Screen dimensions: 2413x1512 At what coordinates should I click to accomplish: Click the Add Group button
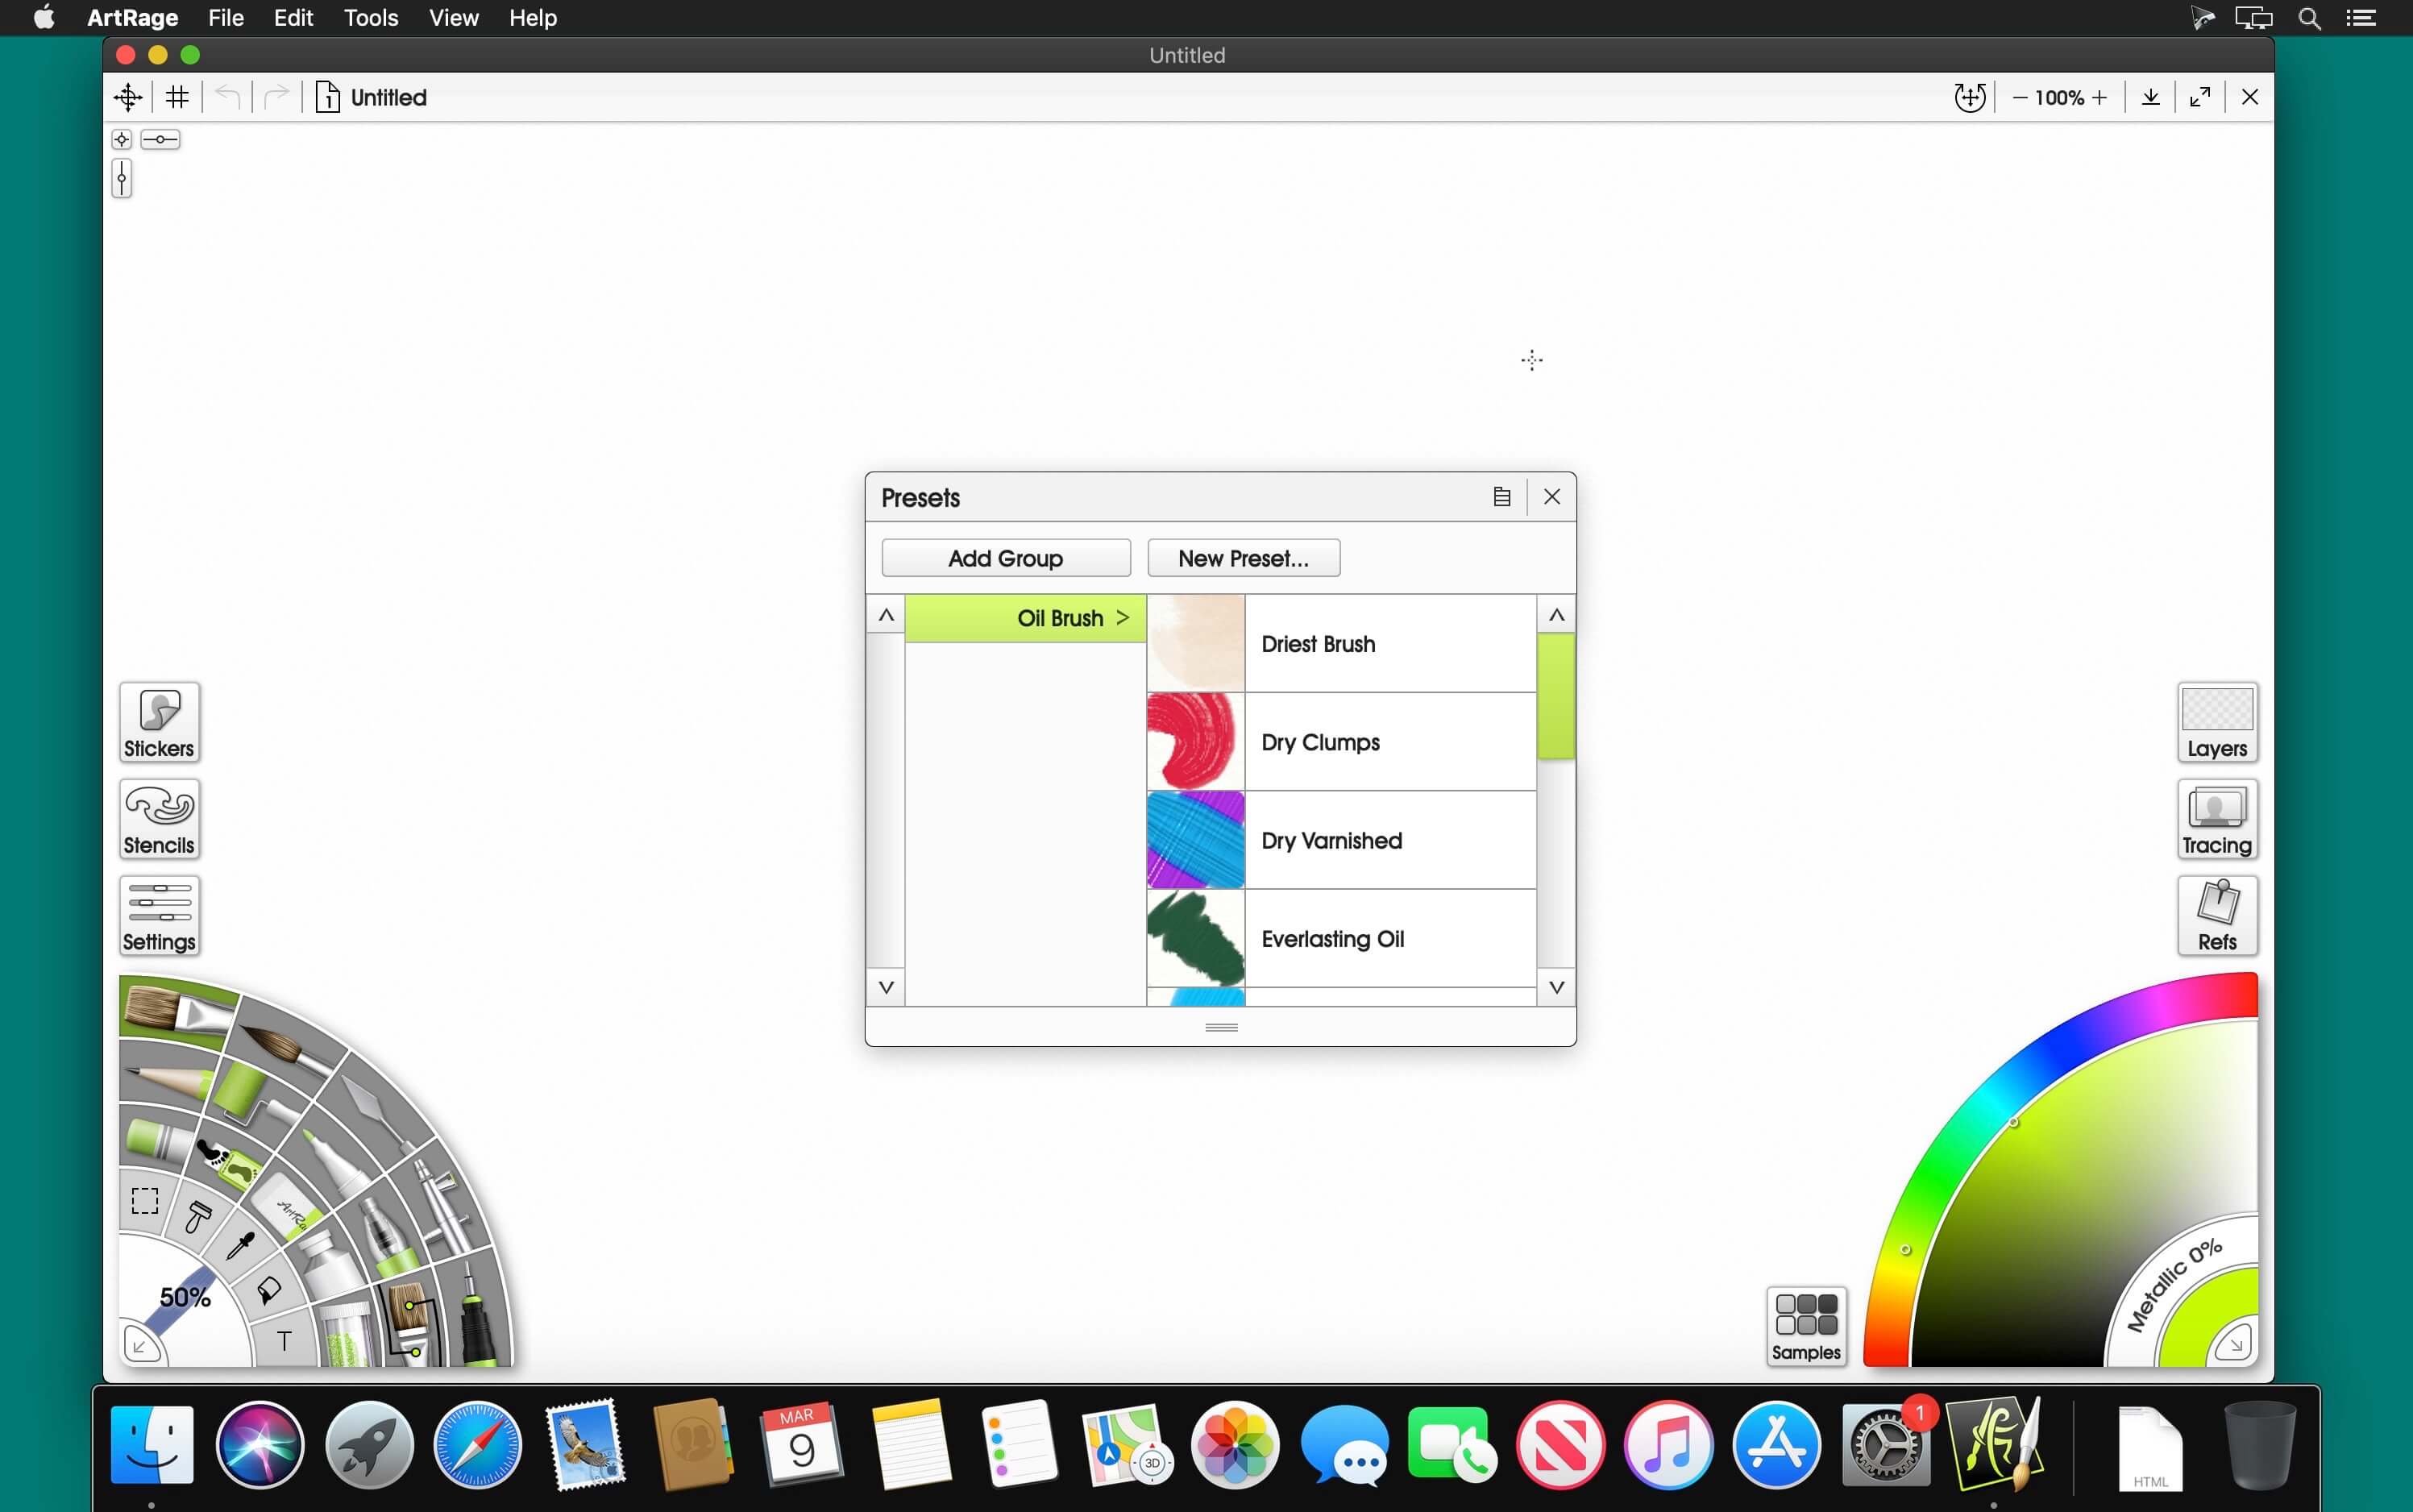click(1006, 558)
